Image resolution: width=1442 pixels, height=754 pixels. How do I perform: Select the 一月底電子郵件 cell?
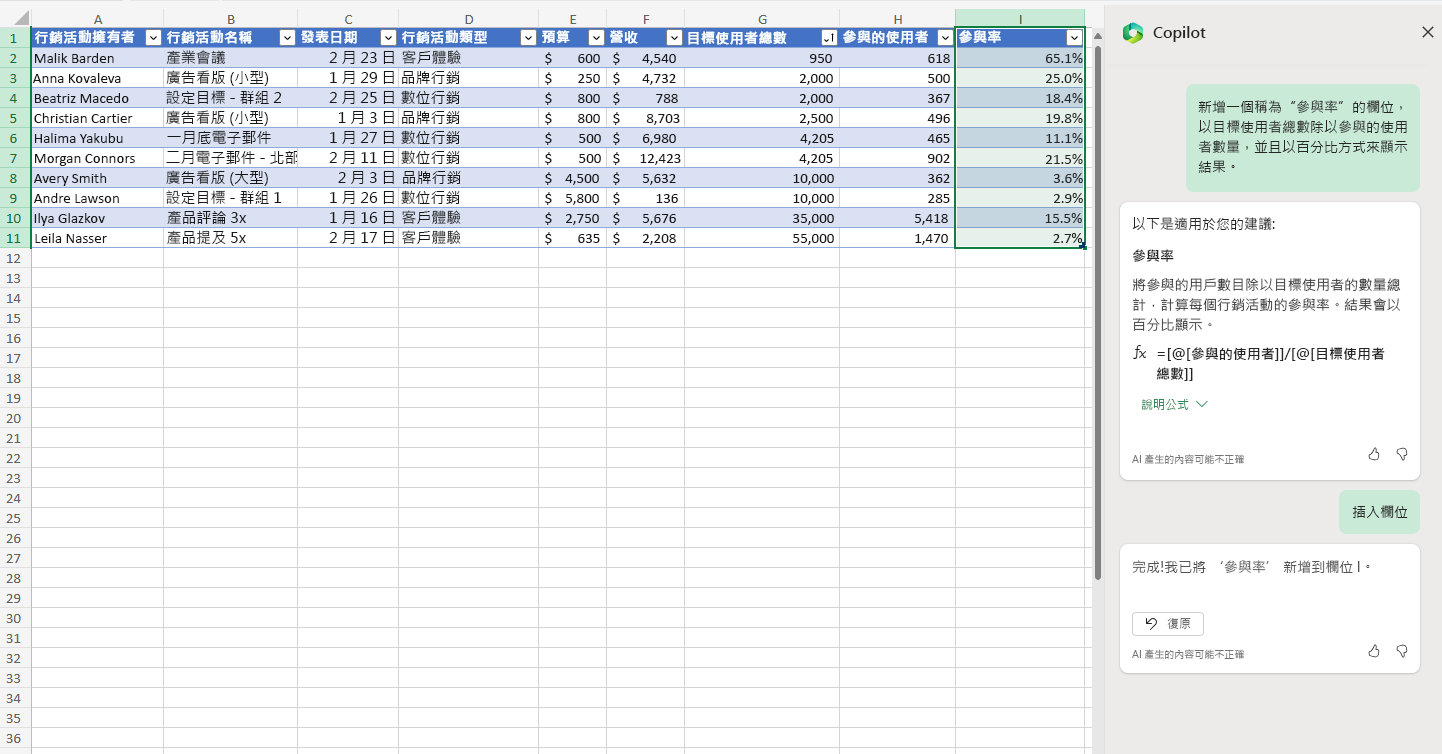pos(230,138)
